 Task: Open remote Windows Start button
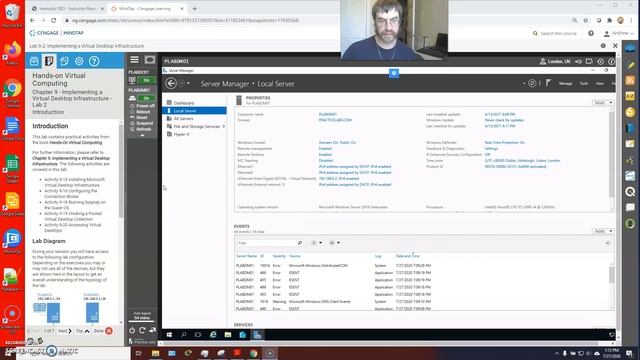click(169, 335)
